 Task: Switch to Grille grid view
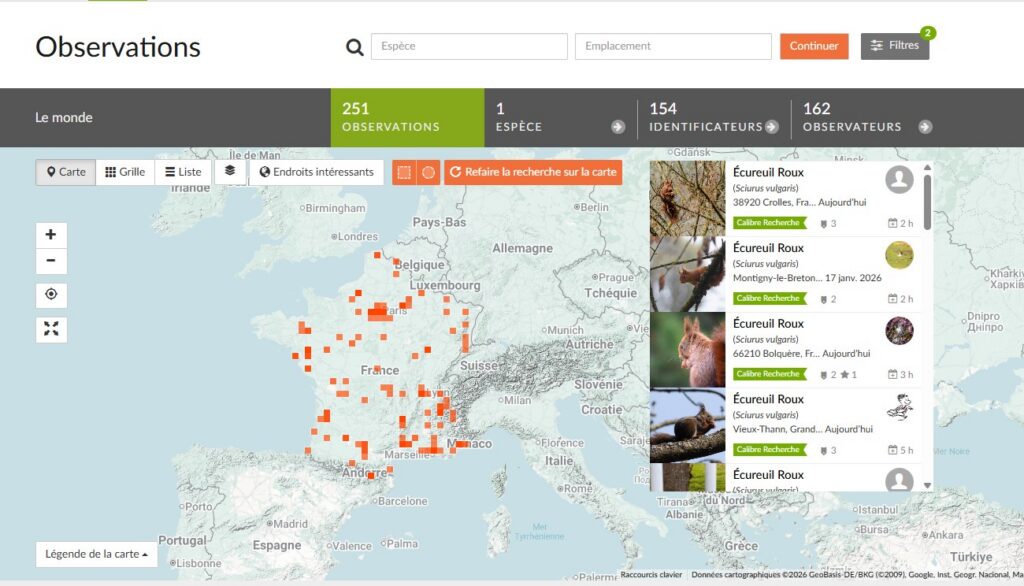pyautogui.click(x=125, y=172)
